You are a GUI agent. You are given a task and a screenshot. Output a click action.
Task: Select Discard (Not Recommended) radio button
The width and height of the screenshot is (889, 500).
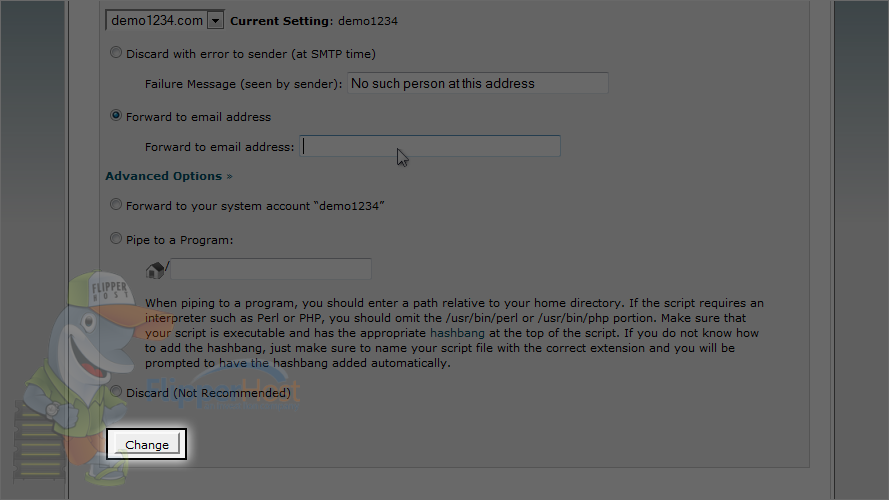pyautogui.click(x=116, y=392)
